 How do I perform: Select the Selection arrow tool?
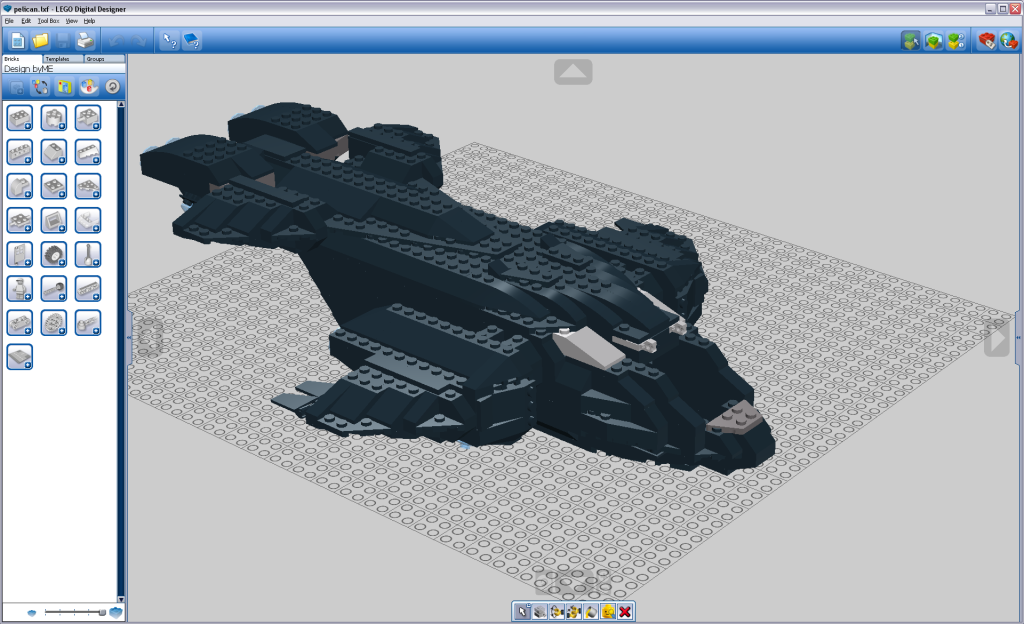(x=522, y=612)
